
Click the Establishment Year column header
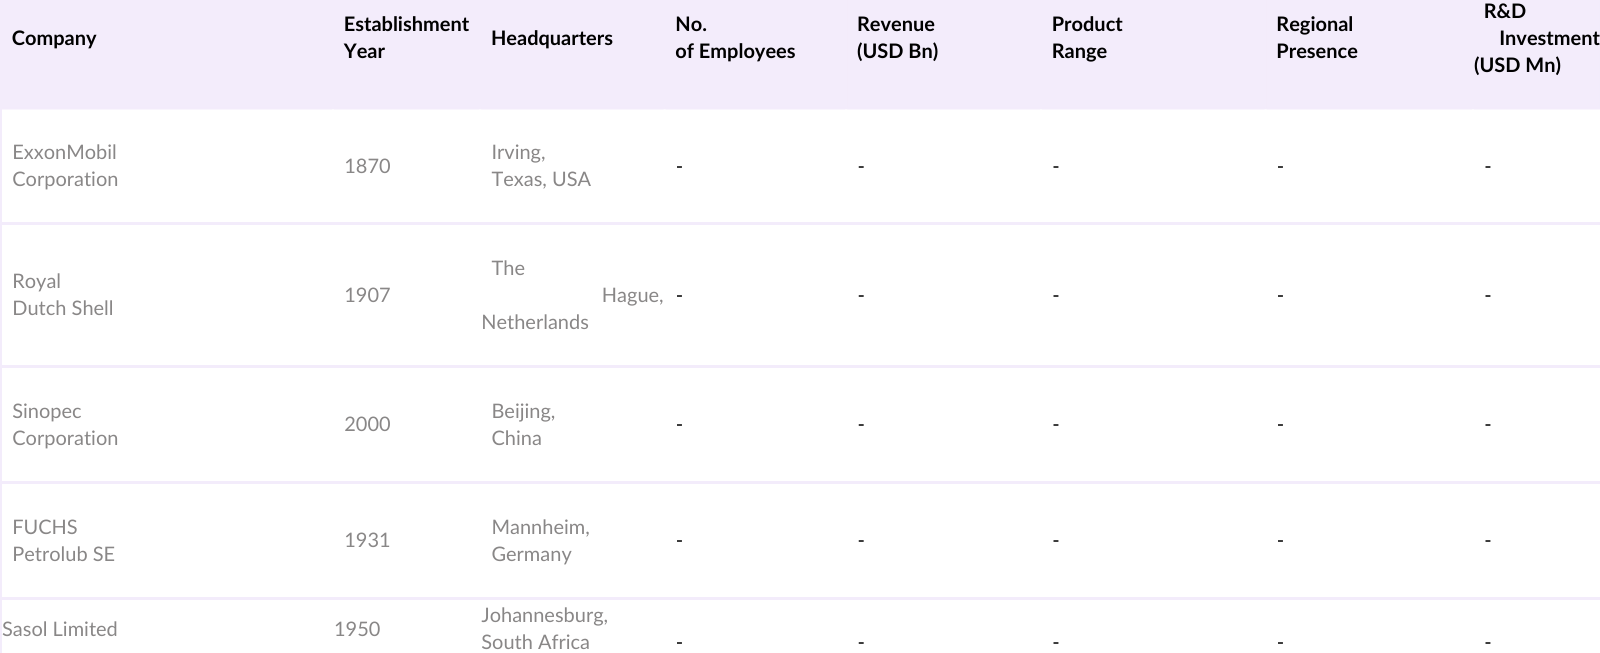[405, 38]
